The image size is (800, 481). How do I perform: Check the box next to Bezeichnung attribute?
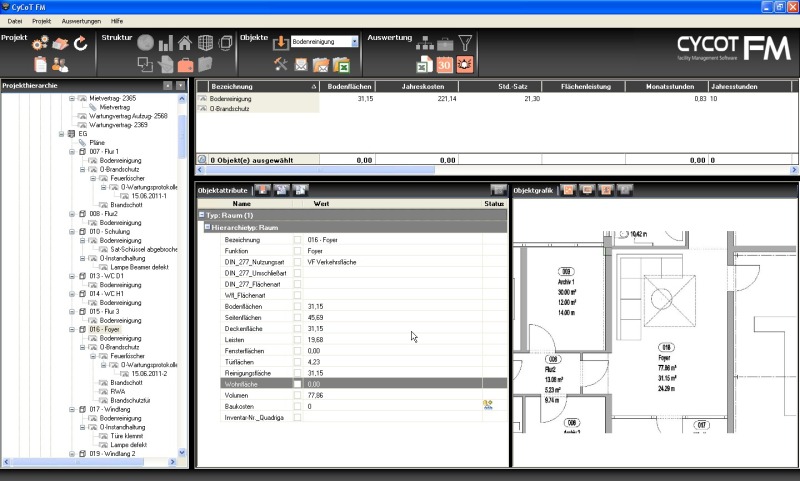(297, 240)
